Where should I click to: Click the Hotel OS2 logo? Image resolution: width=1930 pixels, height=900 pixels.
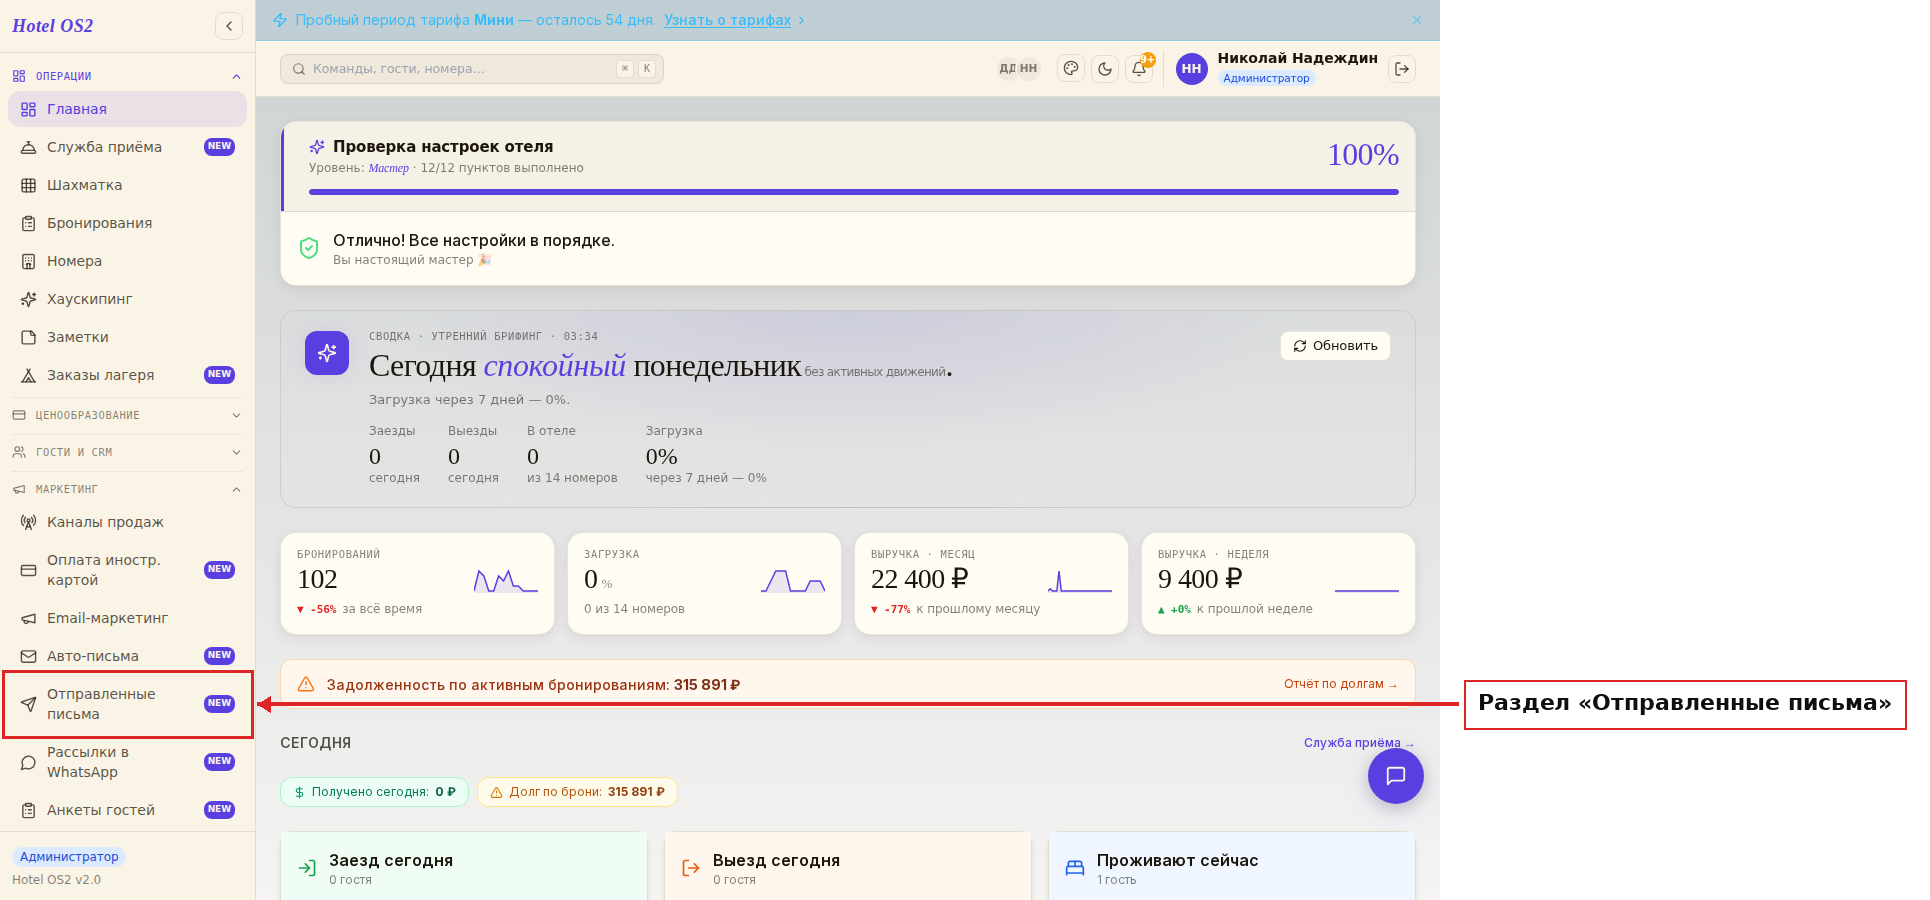click(x=53, y=26)
